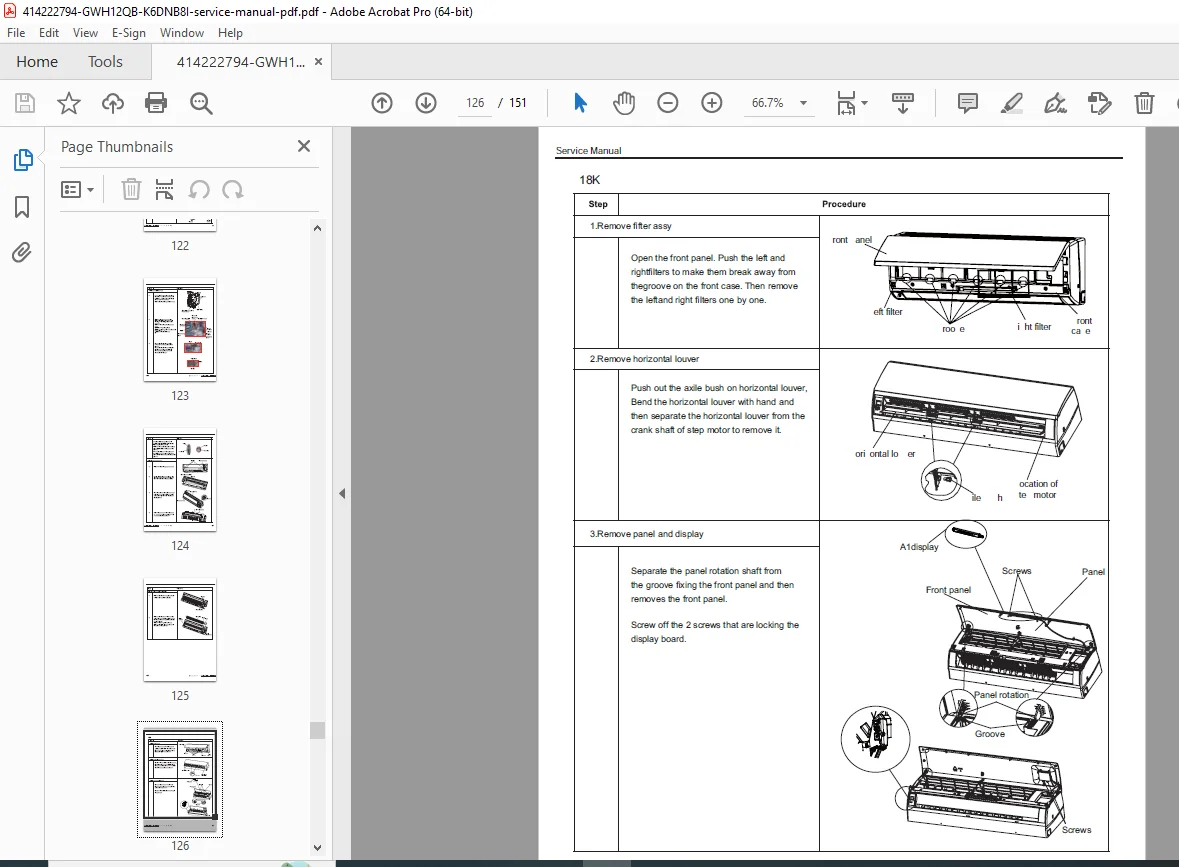Open the Help menu
The height and width of the screenshot is (867, 1179).
pyautogui.click(x=230, y=33)
